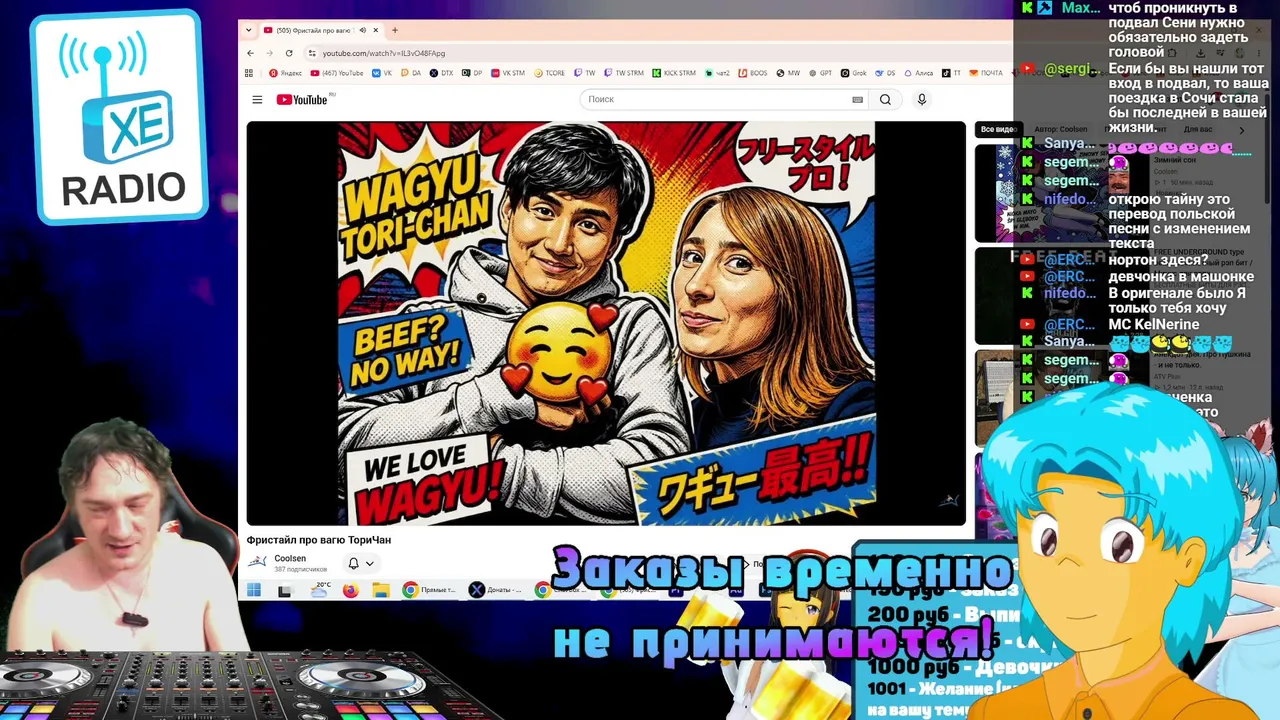Go back with the browser back arrow
Screen dimensions: 1280x720
coord(250,53)
